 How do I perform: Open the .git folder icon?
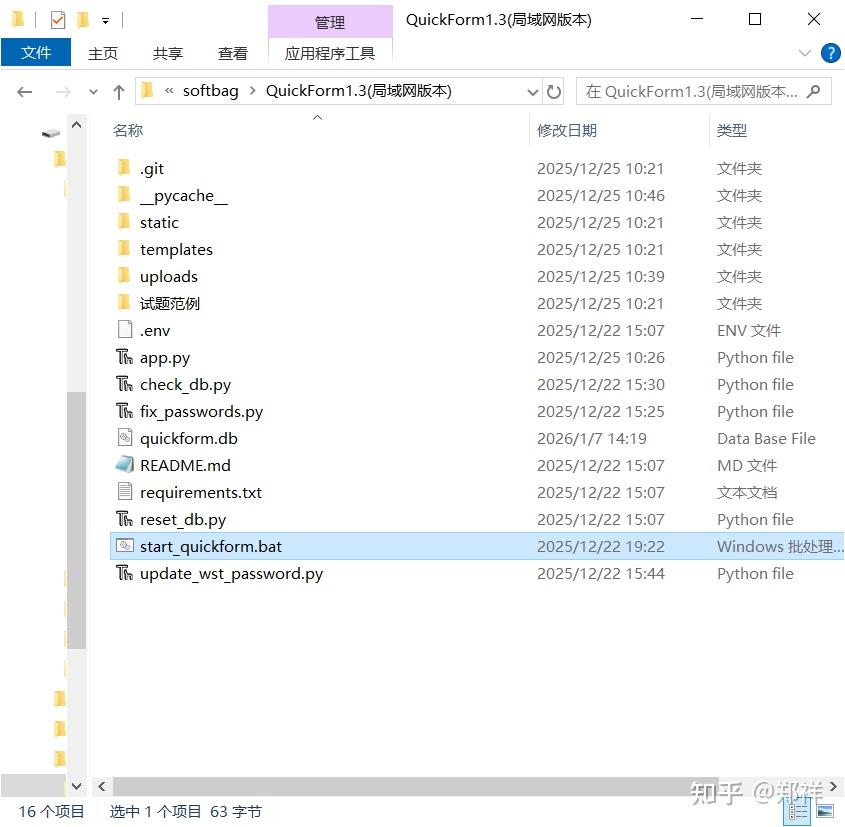tap(124, 168)
